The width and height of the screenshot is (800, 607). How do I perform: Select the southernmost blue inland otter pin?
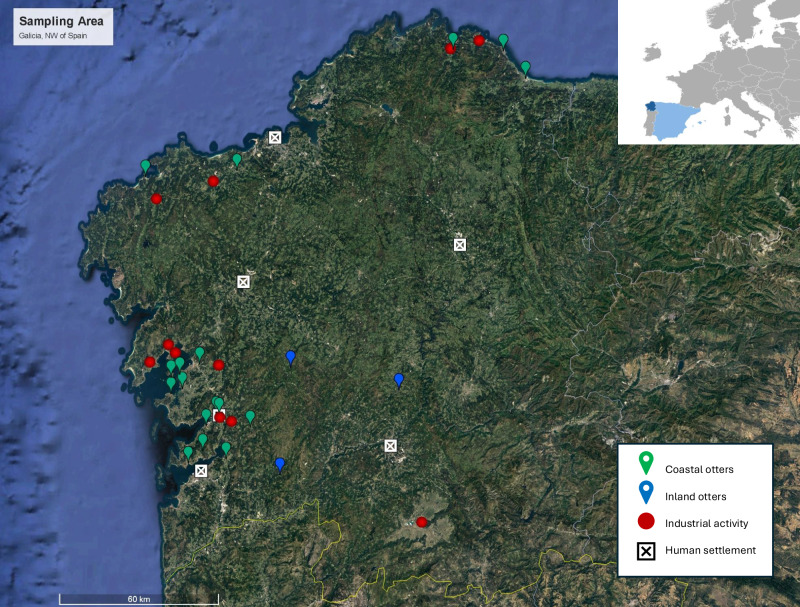coord(280,463)
